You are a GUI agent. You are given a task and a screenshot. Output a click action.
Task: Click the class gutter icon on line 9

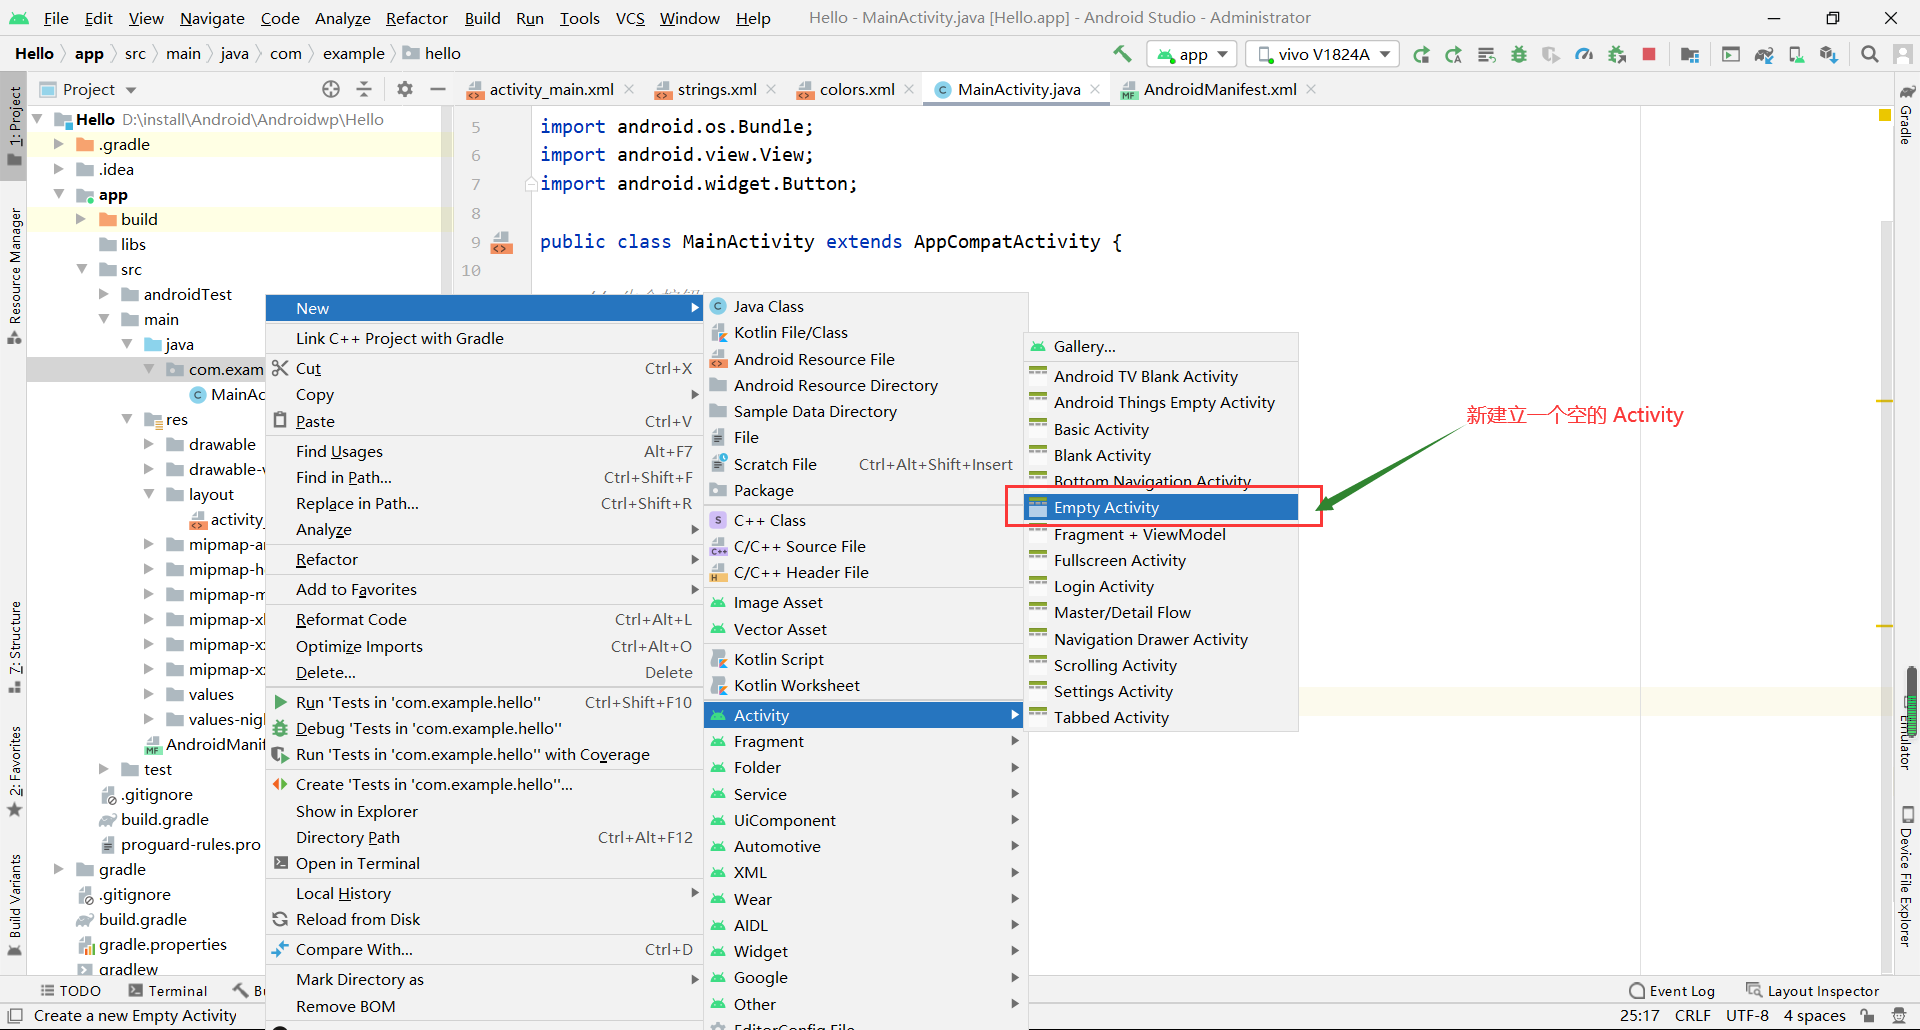(x=502, y=242)
